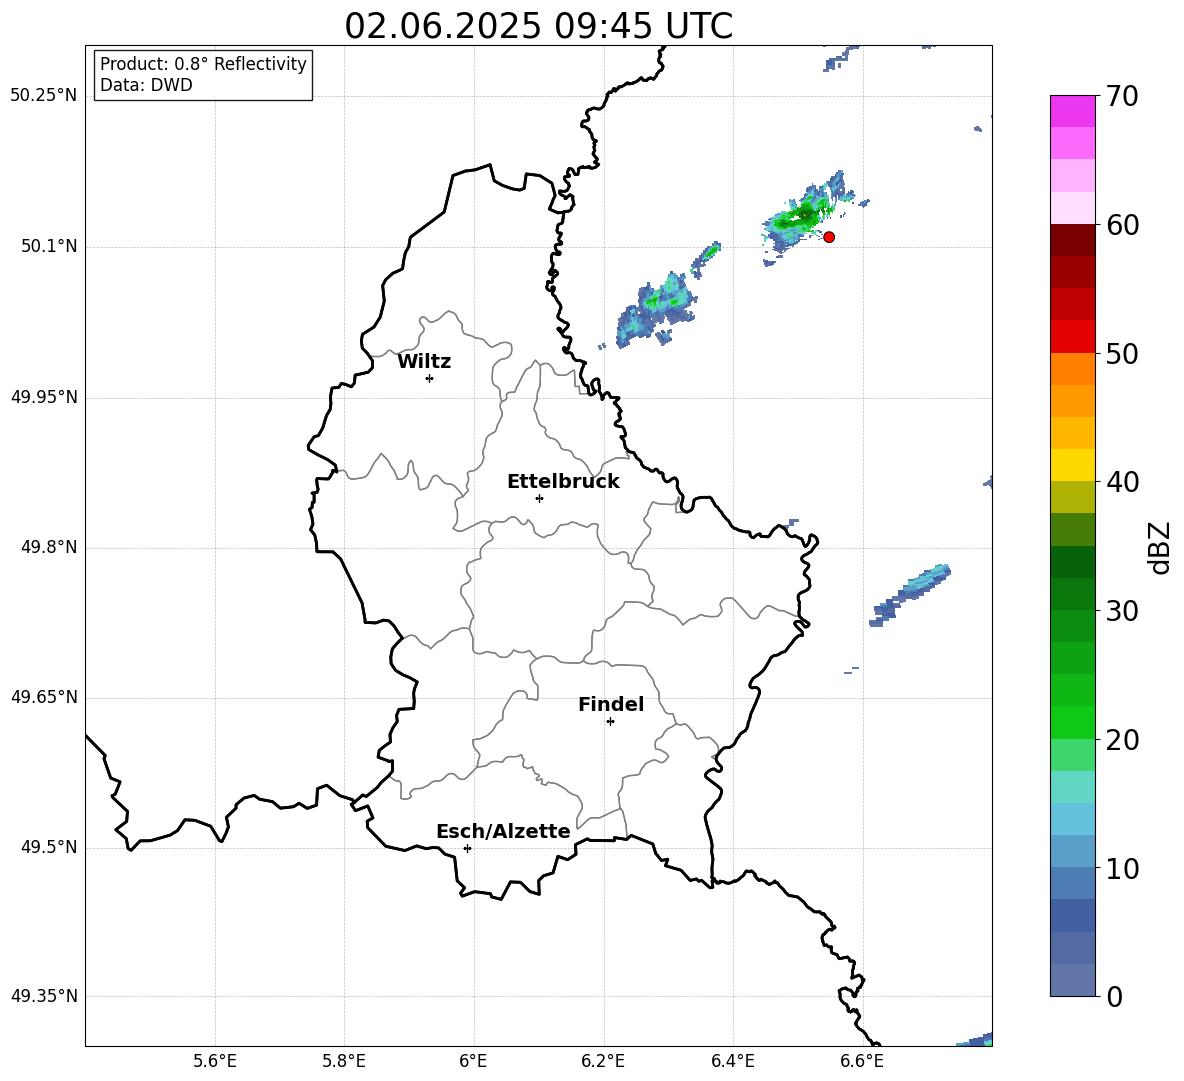Click the 'Ettelbruck' label

click(563, 482)
